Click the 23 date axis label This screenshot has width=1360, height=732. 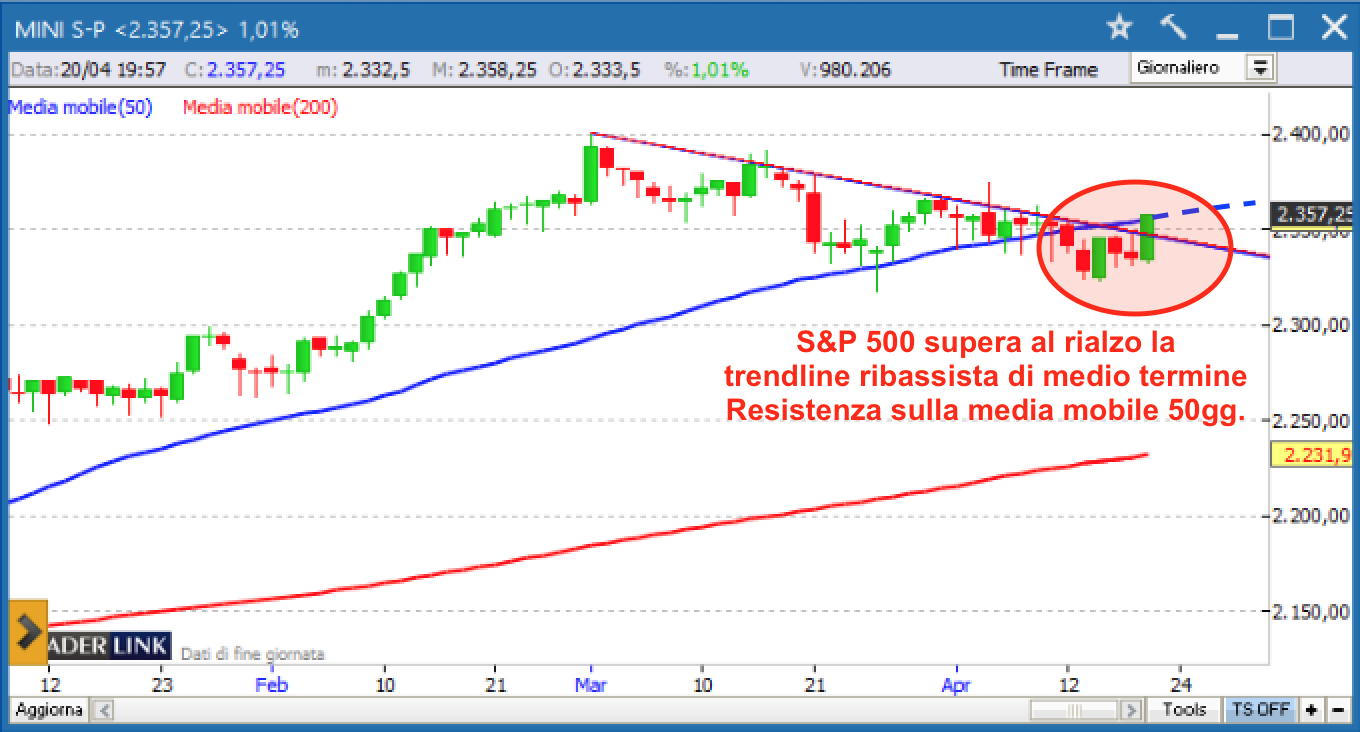click(163, 685)
